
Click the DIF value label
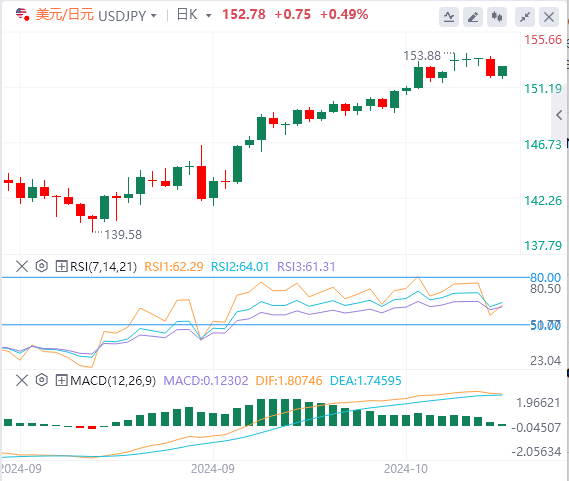click(289, 381)
